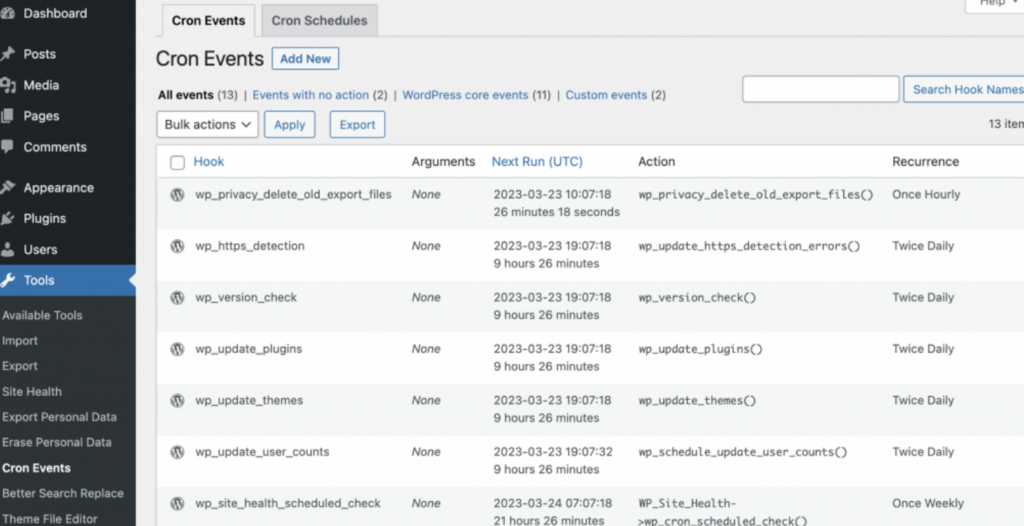Open the Bulk actions dropdown
The height and width of the screenshot is (526, 1024).
click(x=208, y=124)
